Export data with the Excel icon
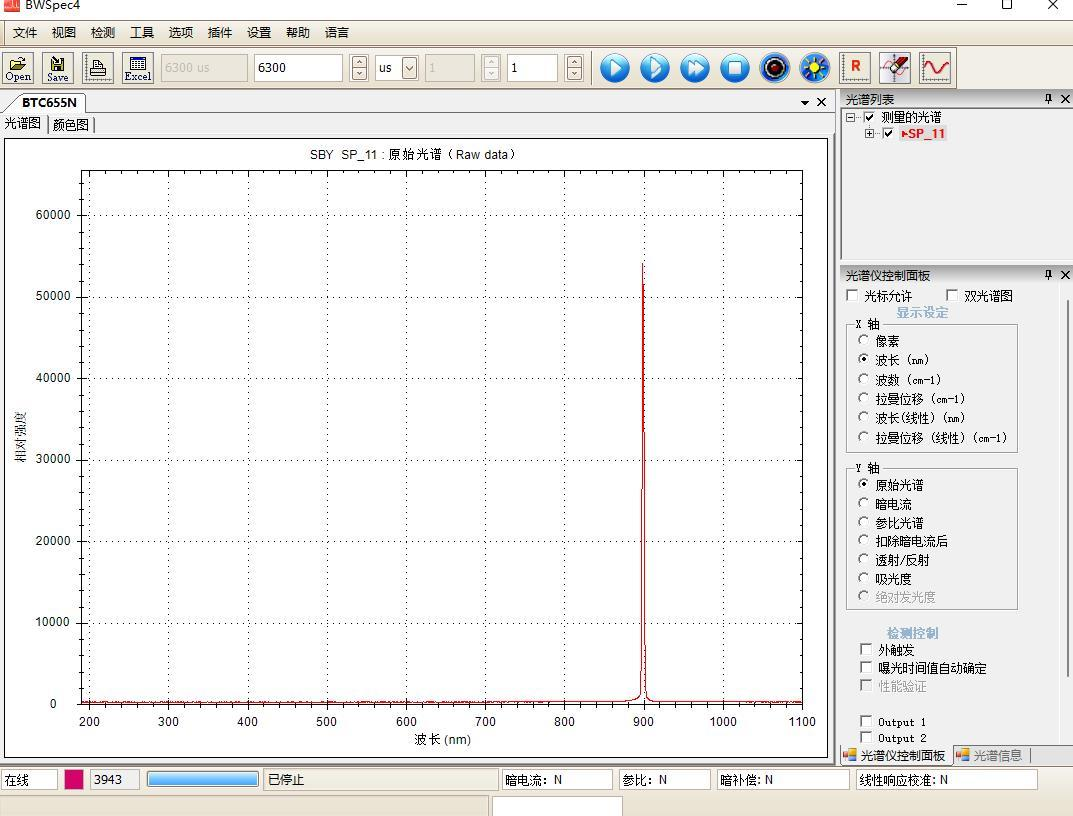This screenshot has height=816, width=1073. click(138, 68)
